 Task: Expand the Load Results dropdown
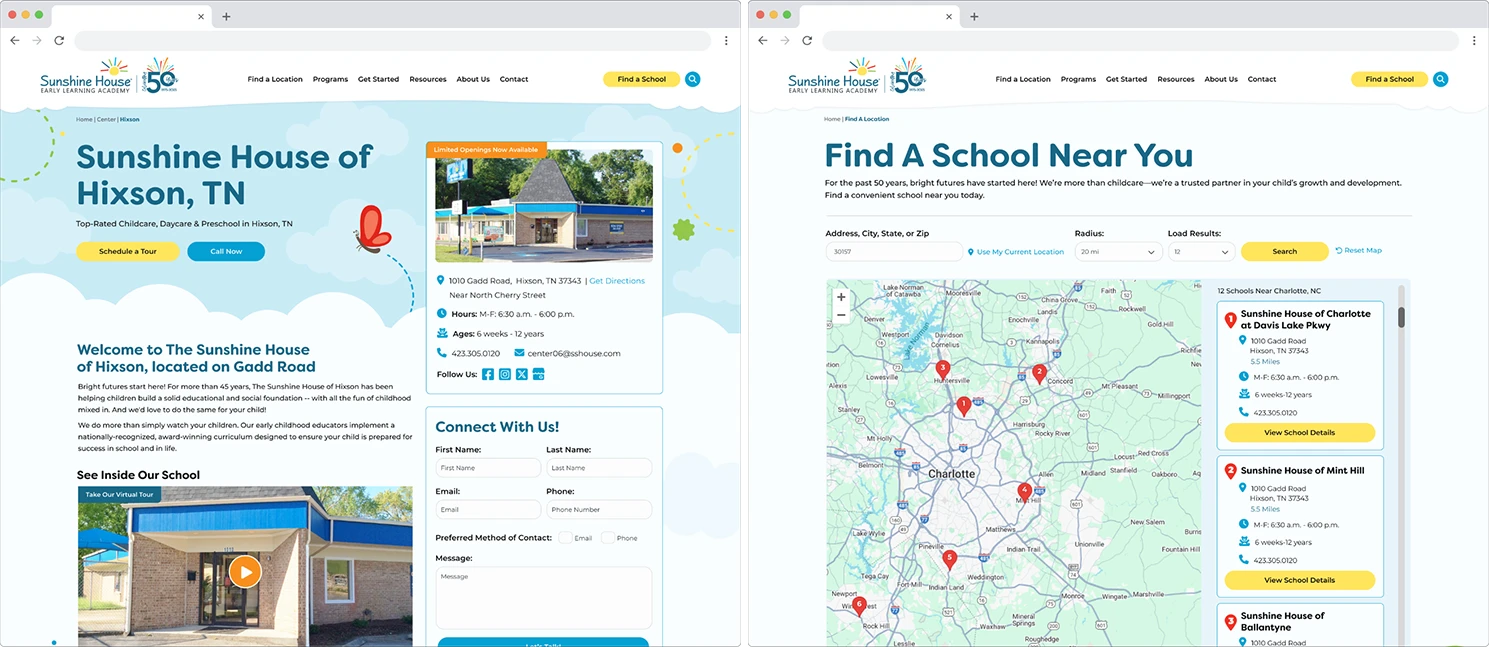1201,252
